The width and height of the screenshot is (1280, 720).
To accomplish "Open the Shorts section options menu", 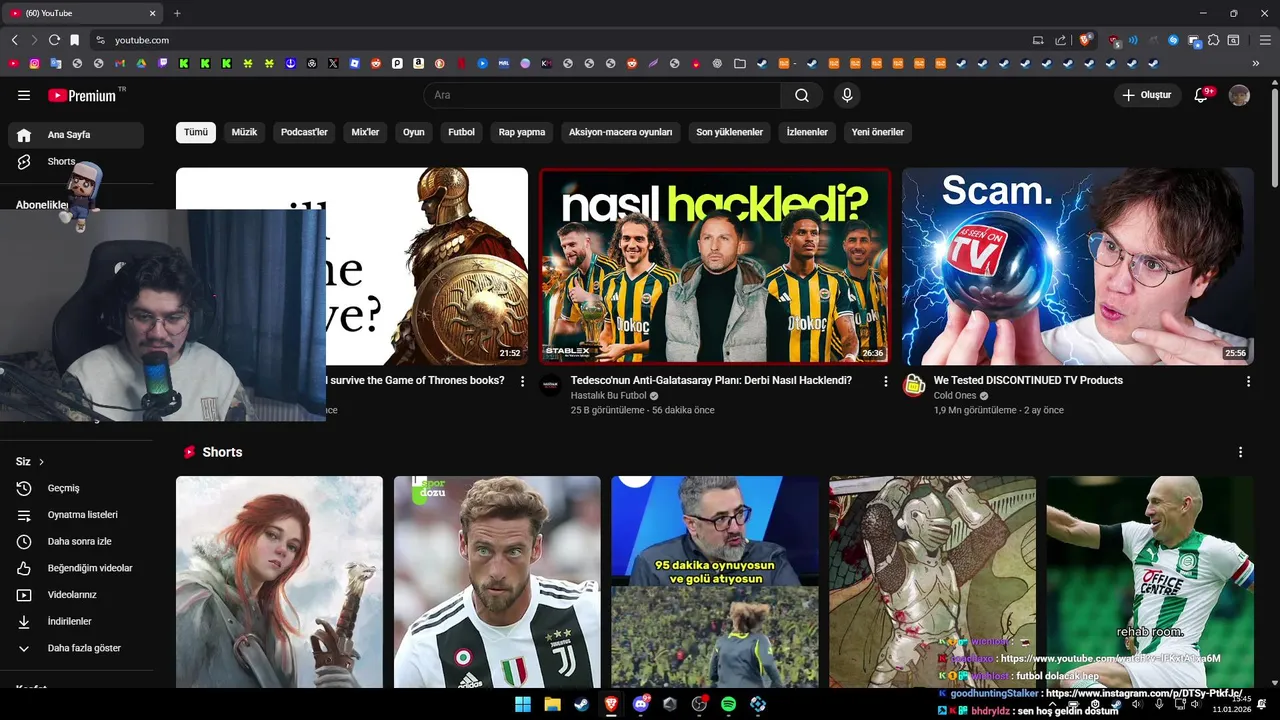I will 1240,452.
